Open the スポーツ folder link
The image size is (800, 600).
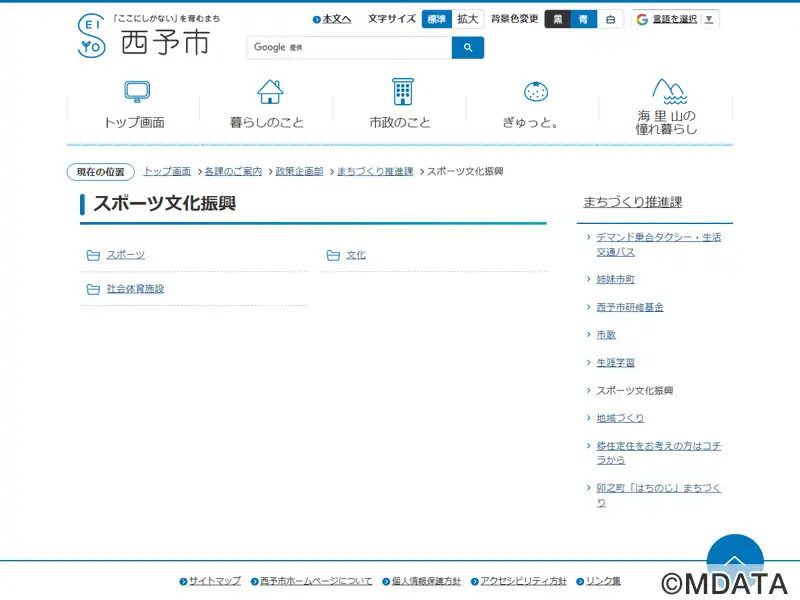pyautogui.click(x=126, y=255)
